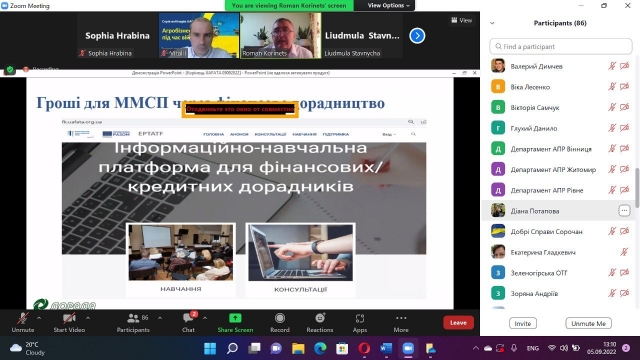This screenshot has width=640, height=360.
Task: Open File Explorer from taskbar
Action: tap(298, 349)
